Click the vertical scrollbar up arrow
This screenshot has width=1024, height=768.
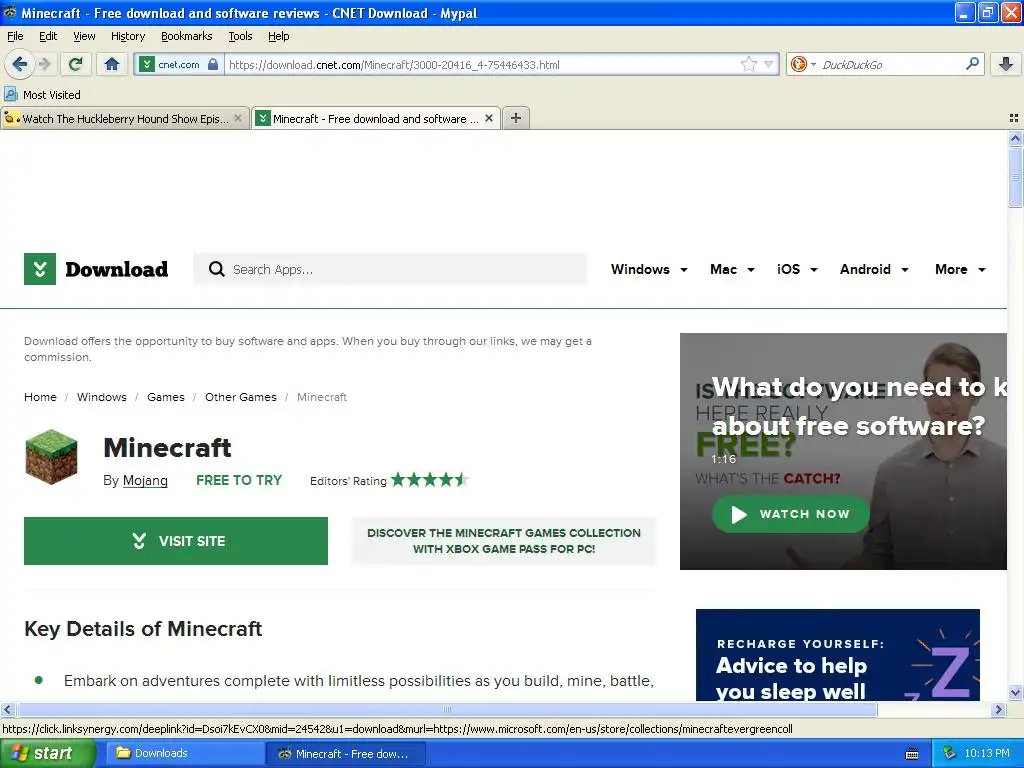[1015, 138]
